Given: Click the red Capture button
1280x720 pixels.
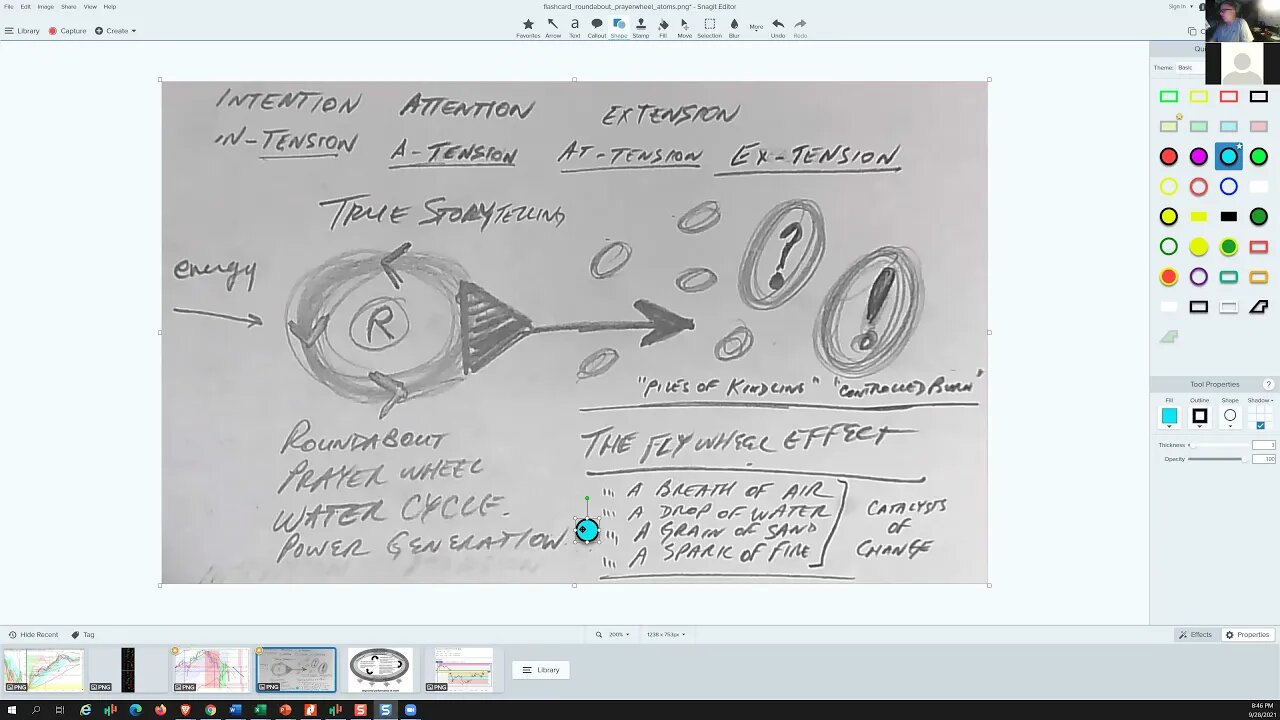Looking at the screenshot, I should click(67, 31).
